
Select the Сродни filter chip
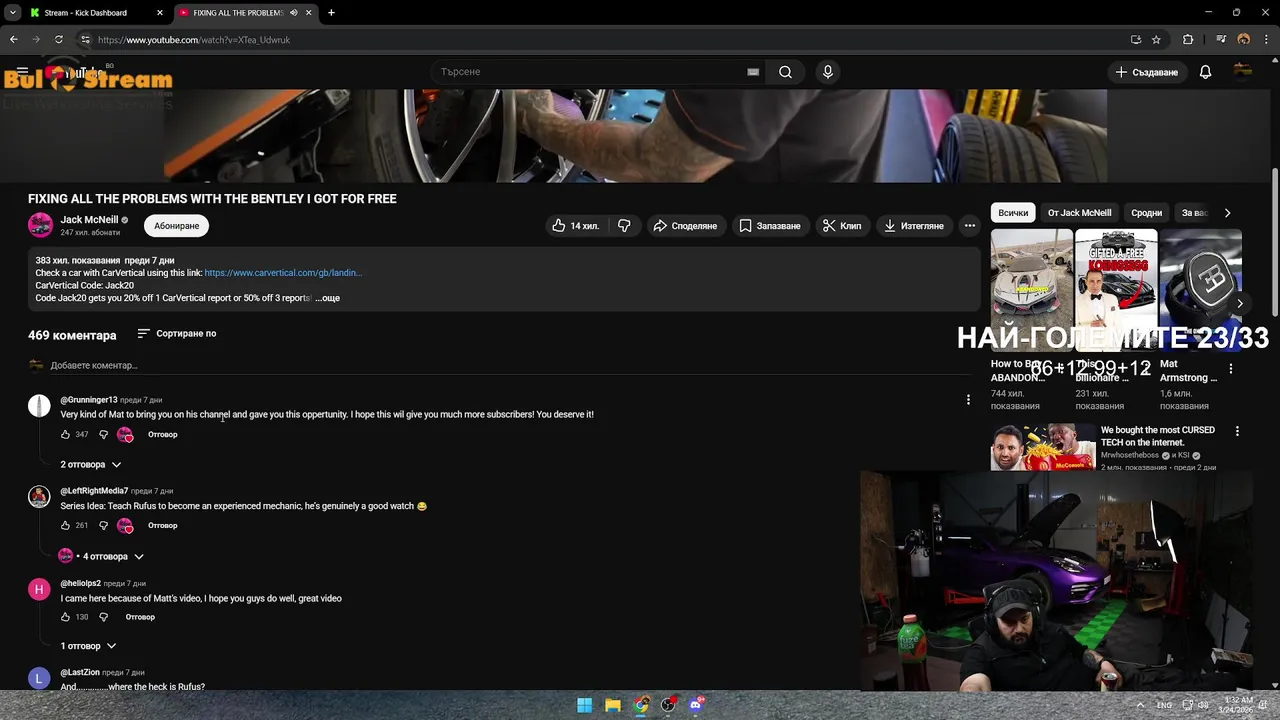click(1146, 213)
